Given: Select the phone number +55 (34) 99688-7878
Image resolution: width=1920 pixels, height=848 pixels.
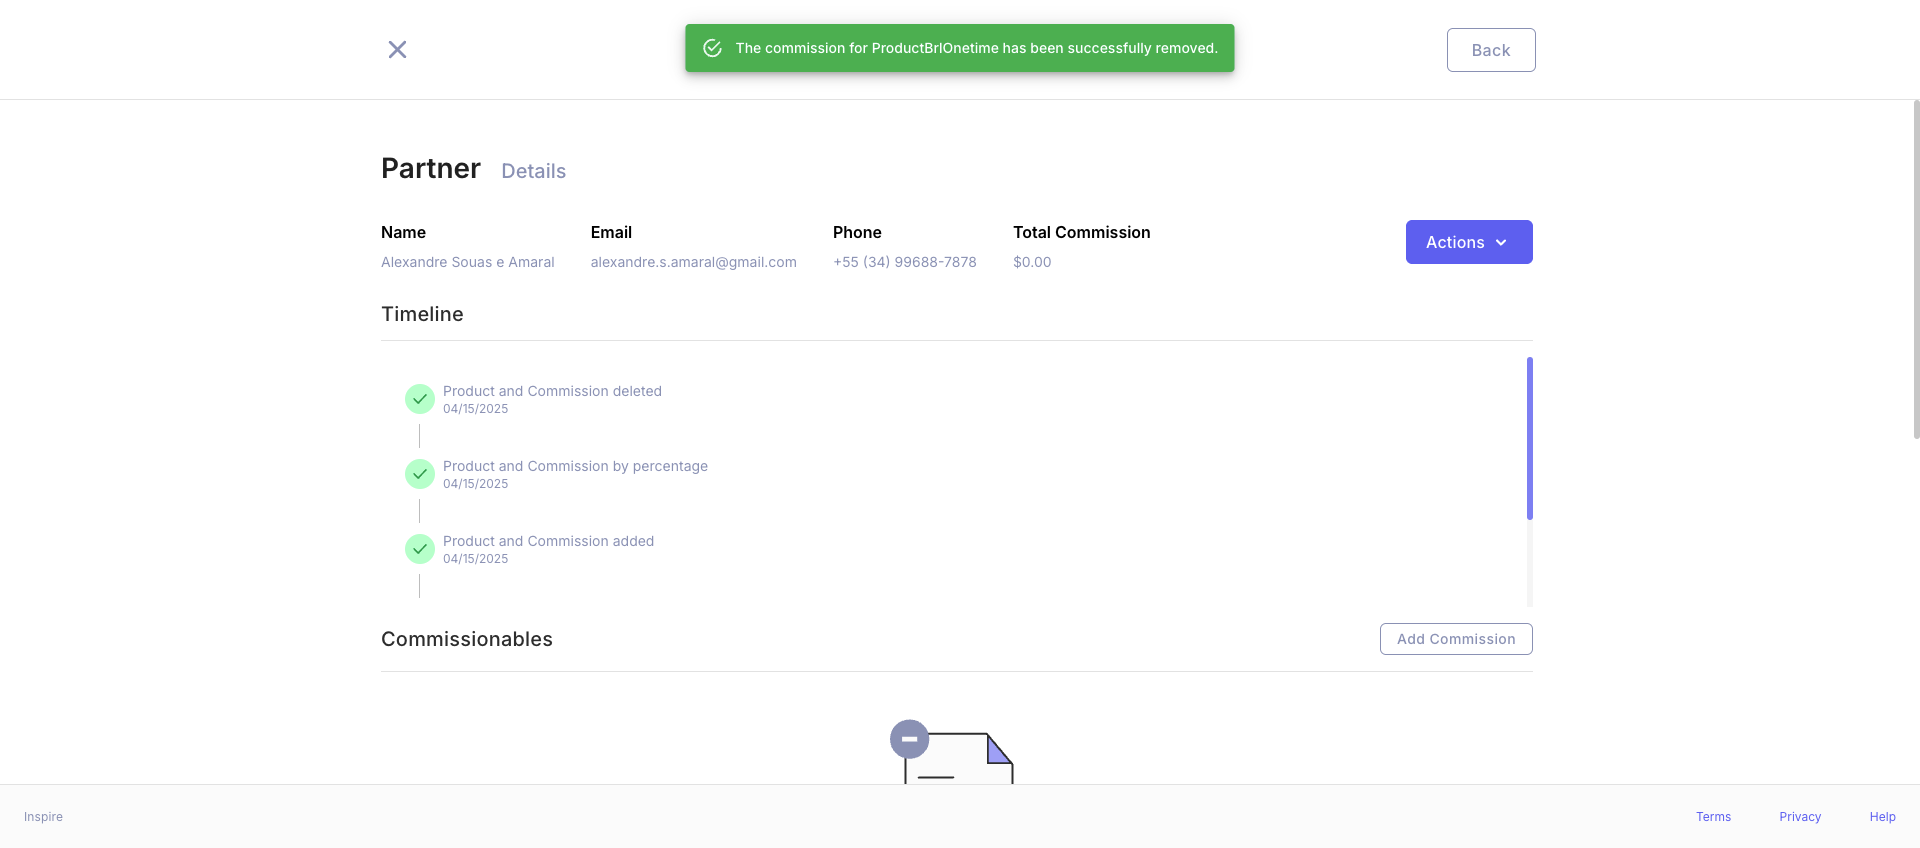Looking at the screenshot, I should click(x=904, y=262).
